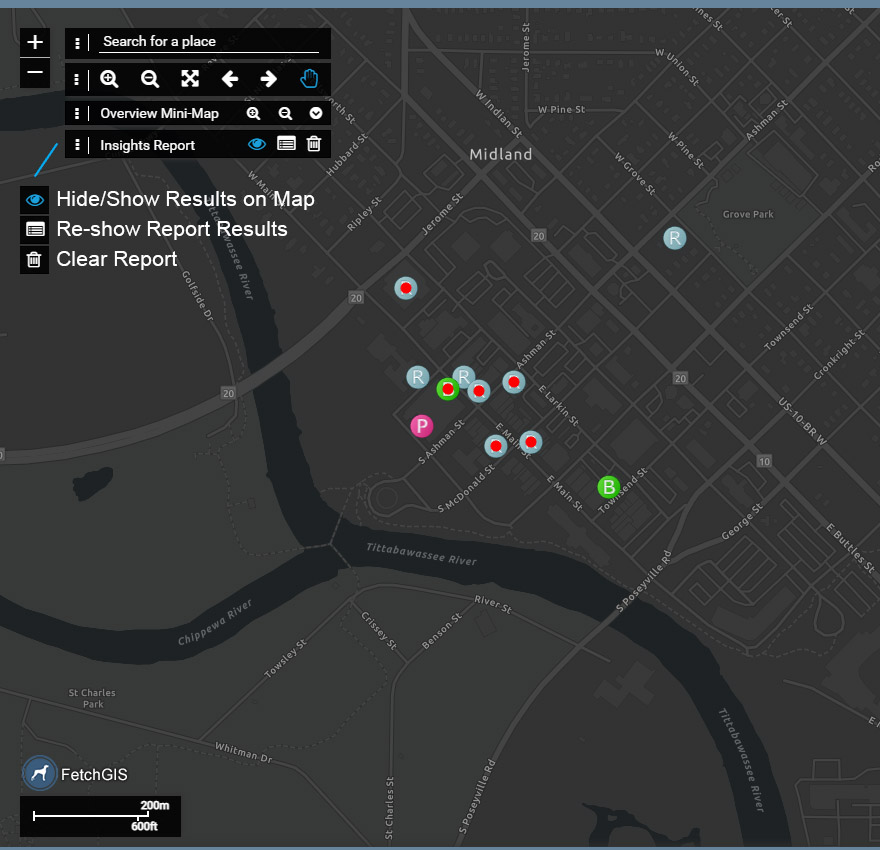Image resolution: width=880 pixels, height=850 pixels.
Task: Select the pink P map marker
Action: click(422, 427)
